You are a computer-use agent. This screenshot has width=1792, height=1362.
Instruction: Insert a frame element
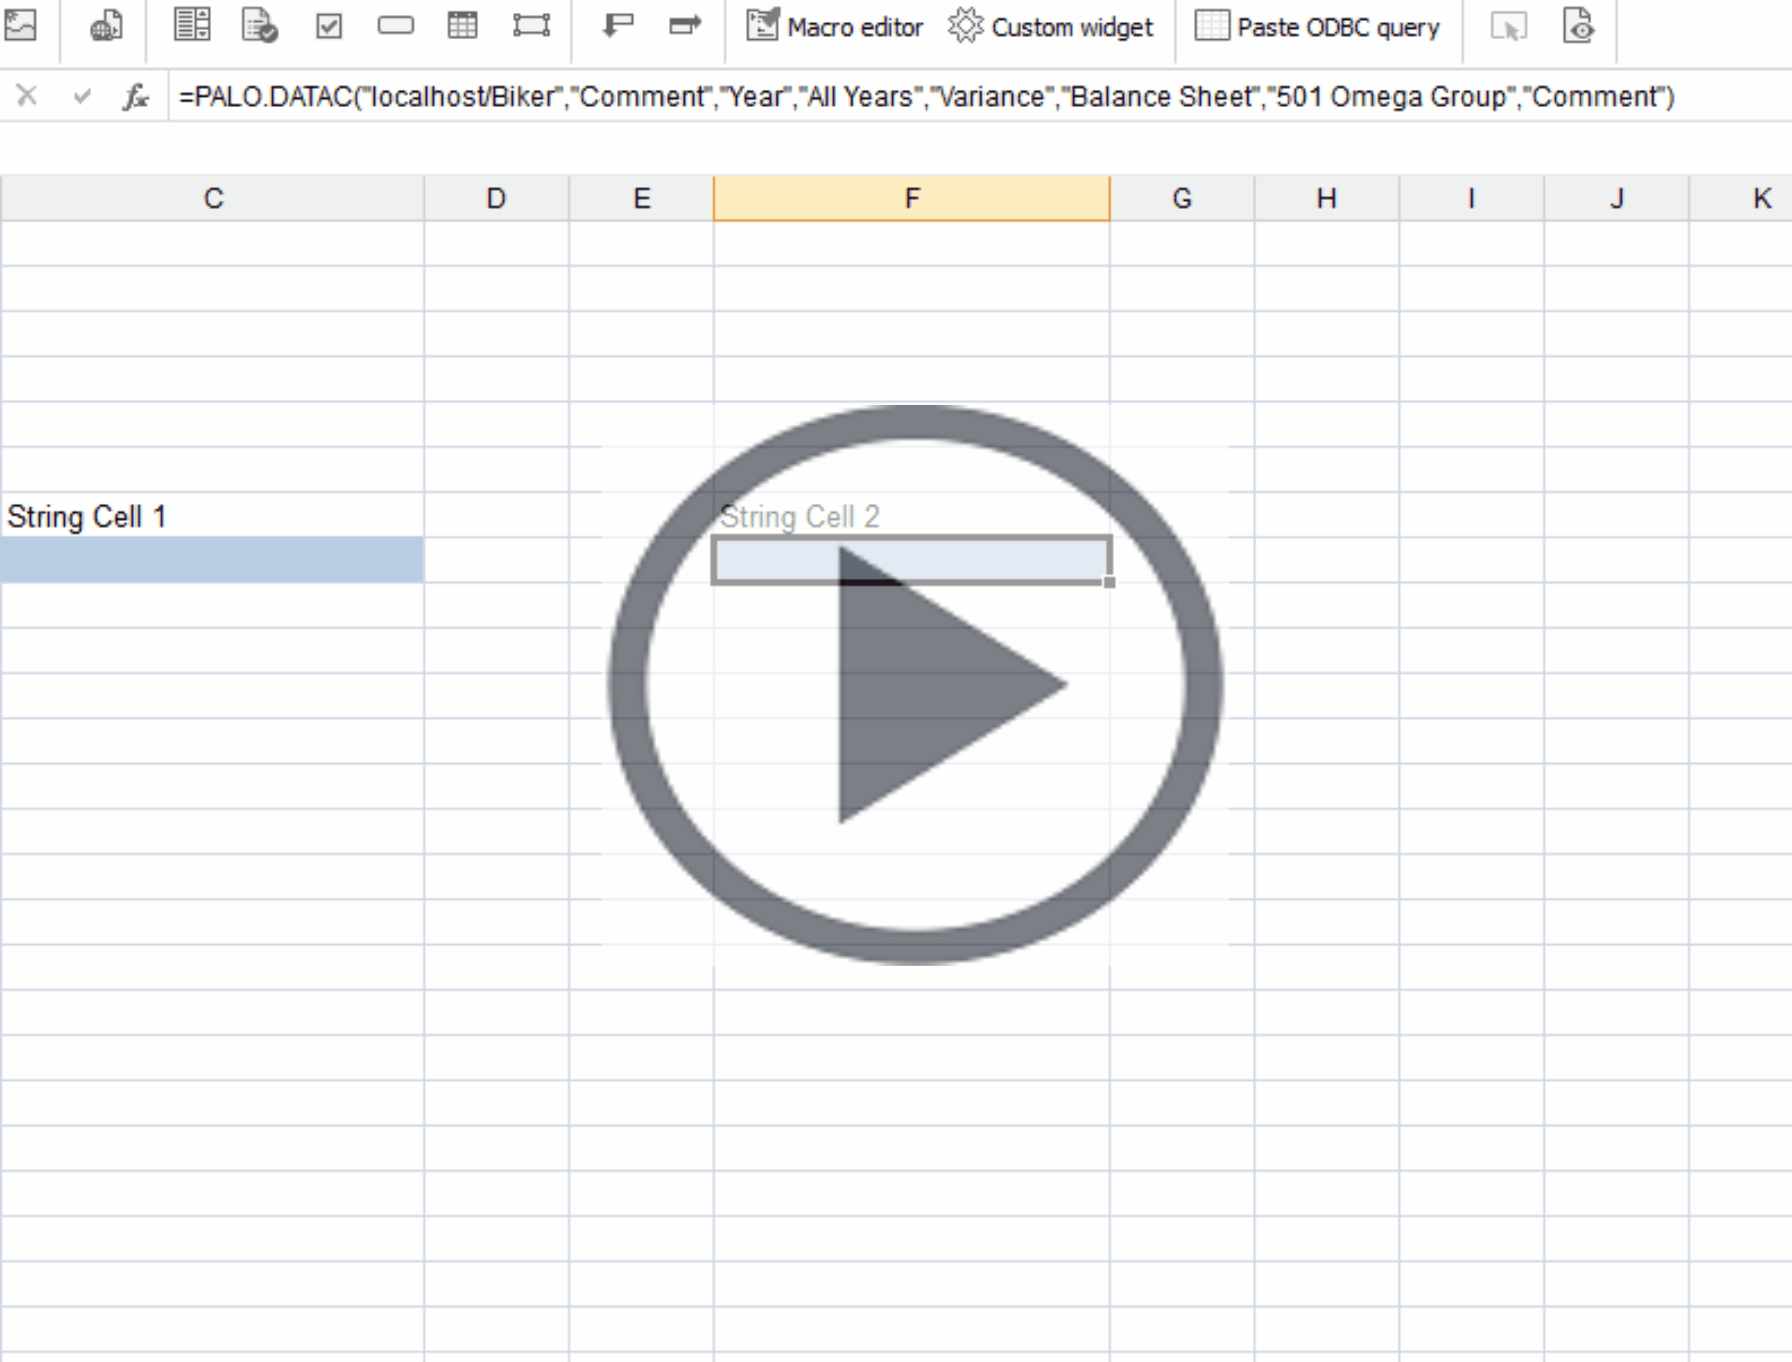tap(533, 27)
